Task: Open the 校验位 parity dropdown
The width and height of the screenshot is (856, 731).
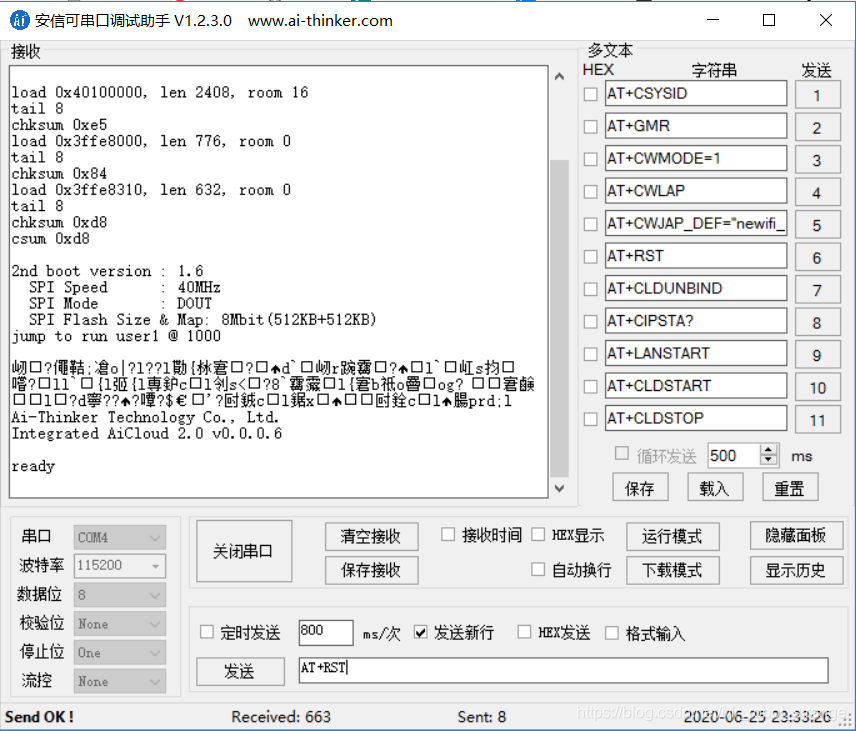Action: [120, 623]
